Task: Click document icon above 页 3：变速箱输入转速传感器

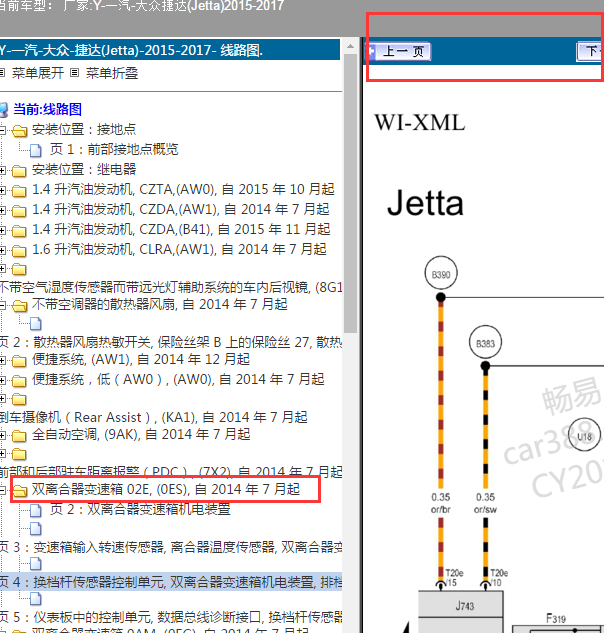Action: pos(36,528)
